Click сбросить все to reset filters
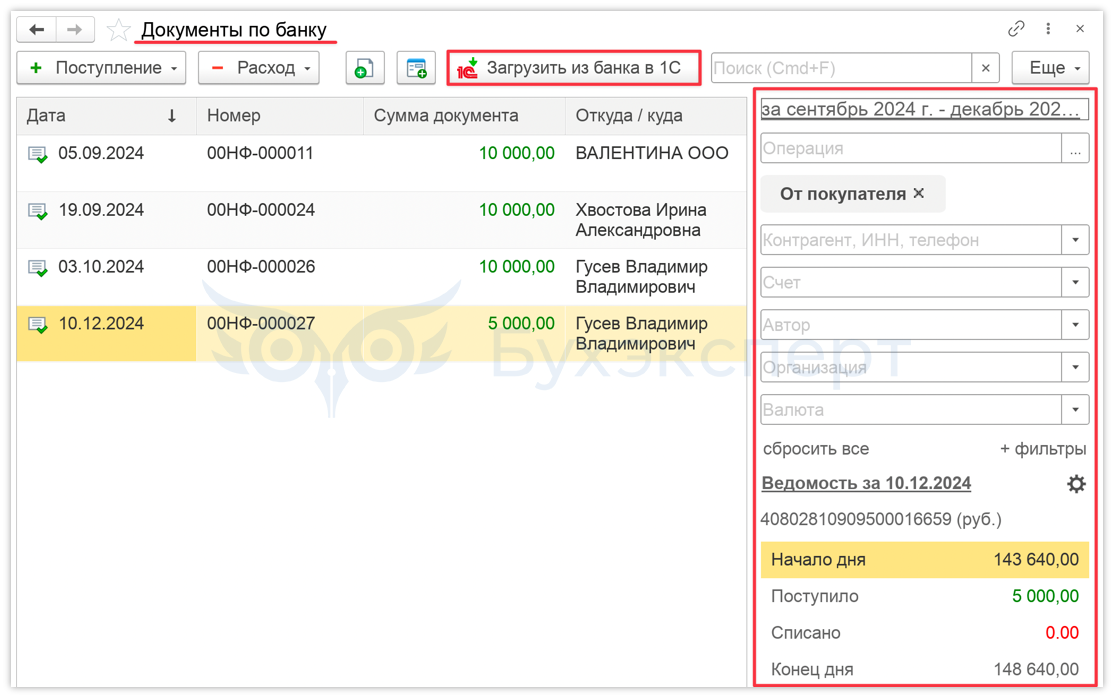Screen dimensions: 1114x698 815,449
